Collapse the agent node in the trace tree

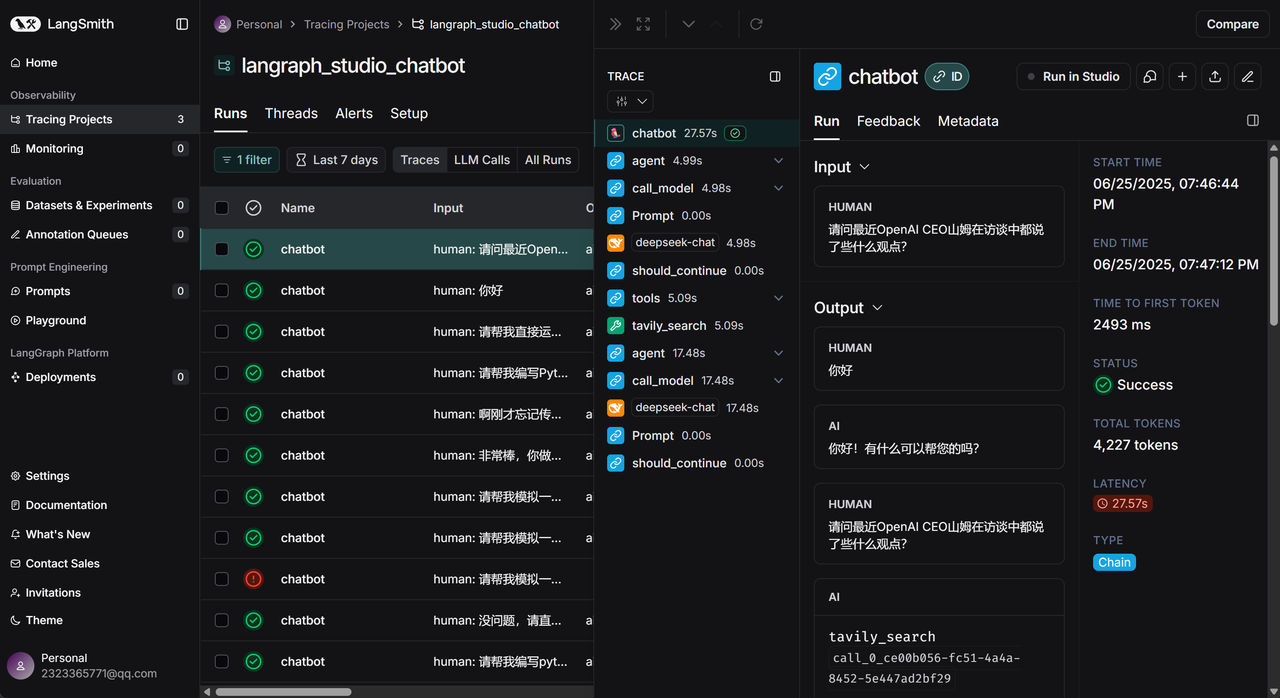tap(778, 160)
